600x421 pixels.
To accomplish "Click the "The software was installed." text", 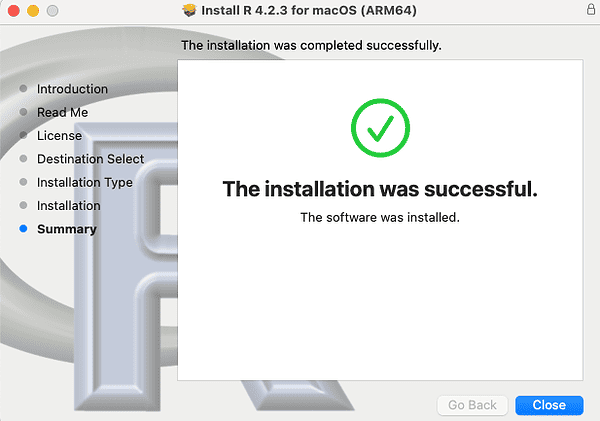I will pyautogui.click(x=380, y=217).
